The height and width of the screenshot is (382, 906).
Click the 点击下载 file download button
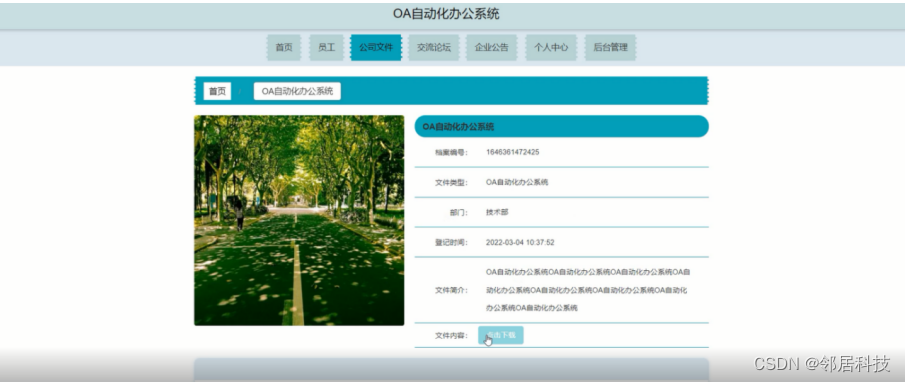(501, 335)
